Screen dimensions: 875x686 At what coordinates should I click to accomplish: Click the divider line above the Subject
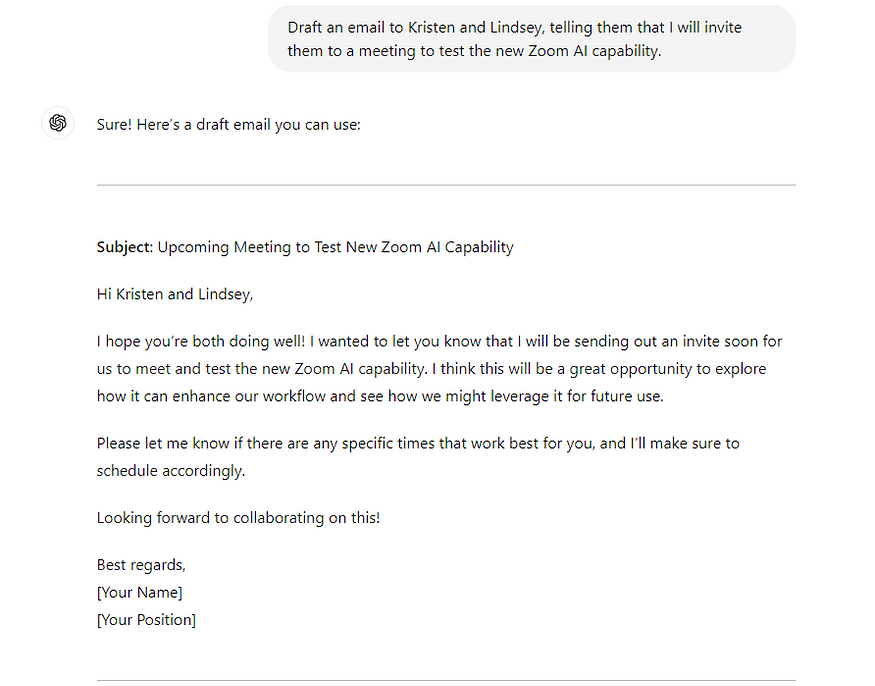pyautogui.click(x=446, y=185)
